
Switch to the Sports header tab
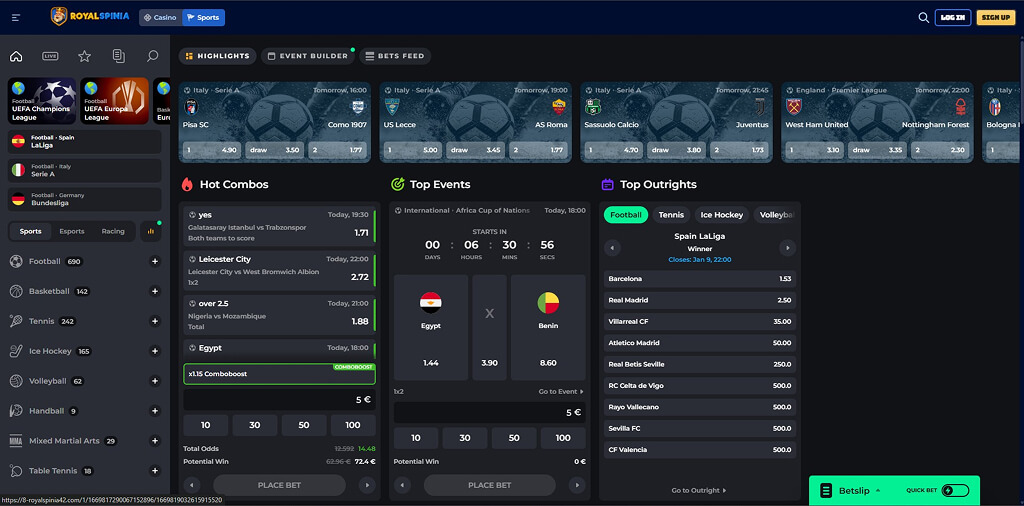click(204, 18)
